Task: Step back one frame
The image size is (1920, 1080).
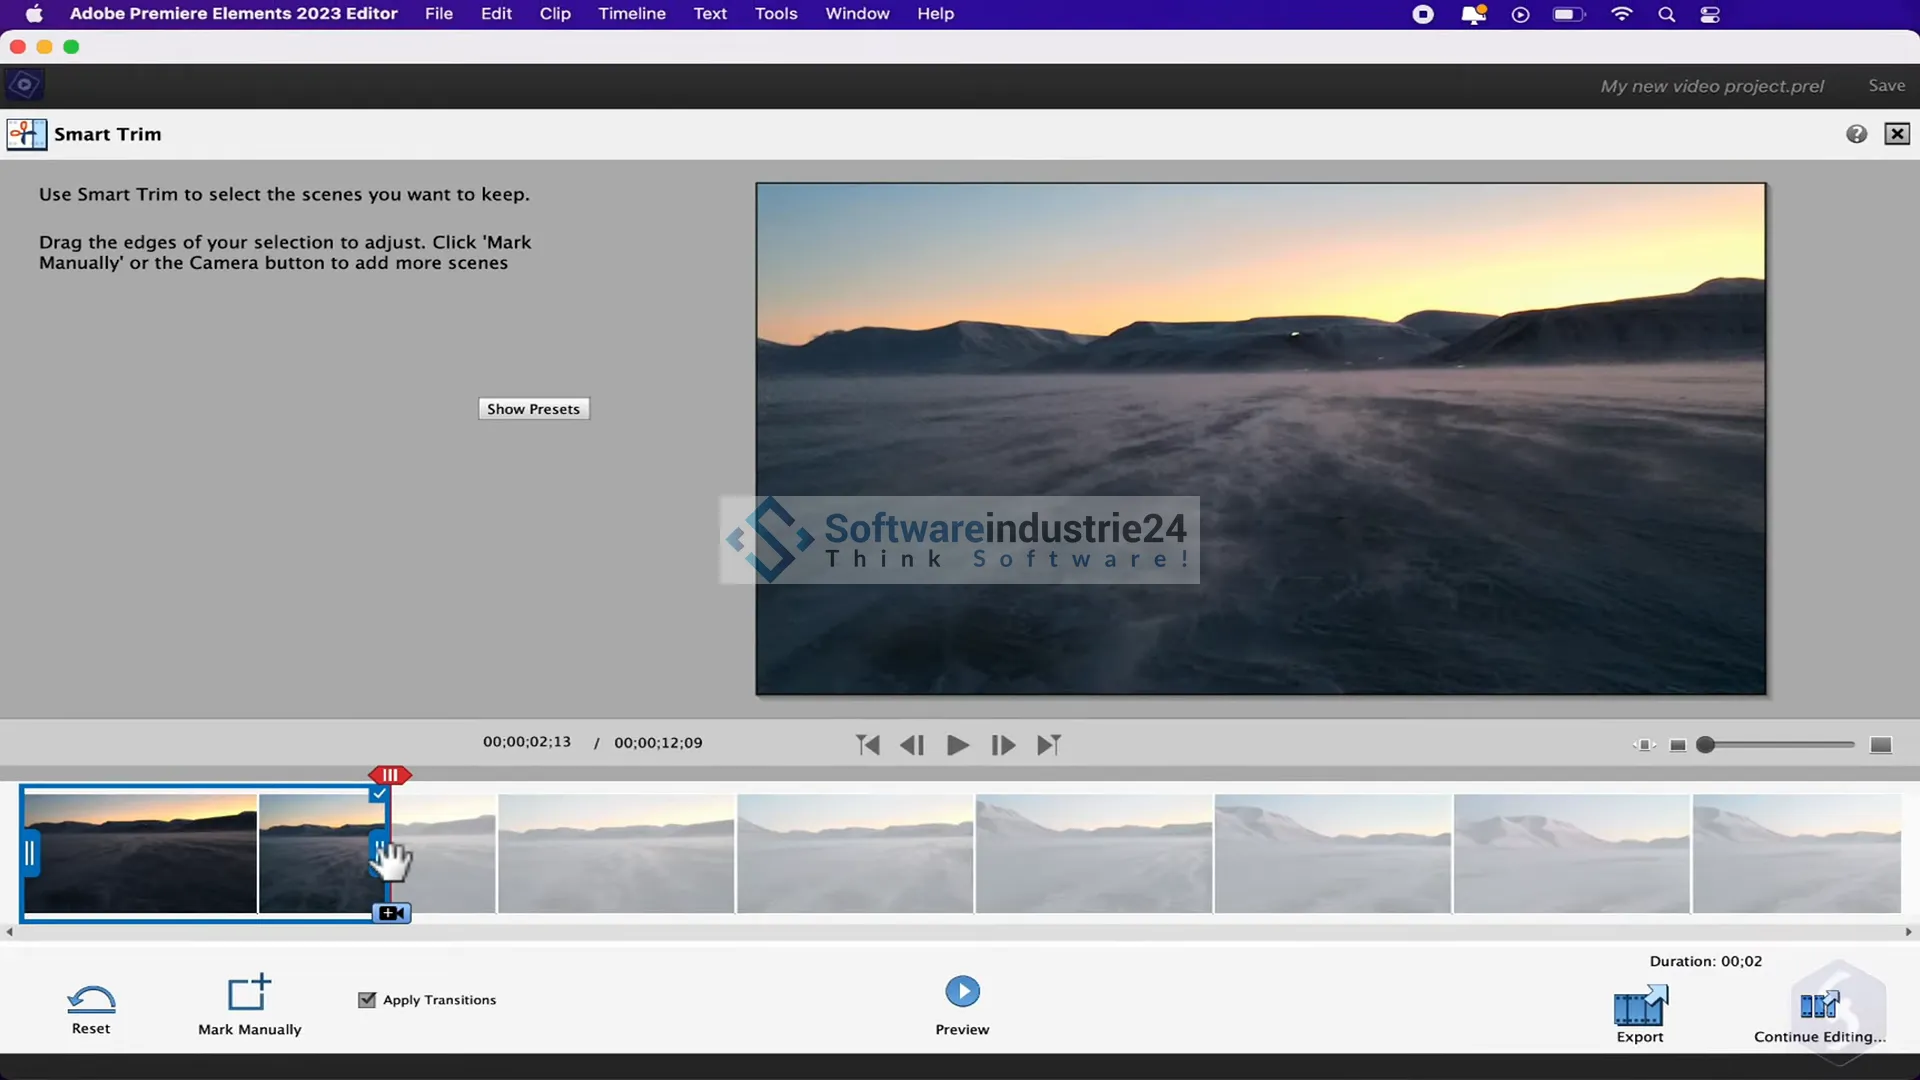Action: 912,745
